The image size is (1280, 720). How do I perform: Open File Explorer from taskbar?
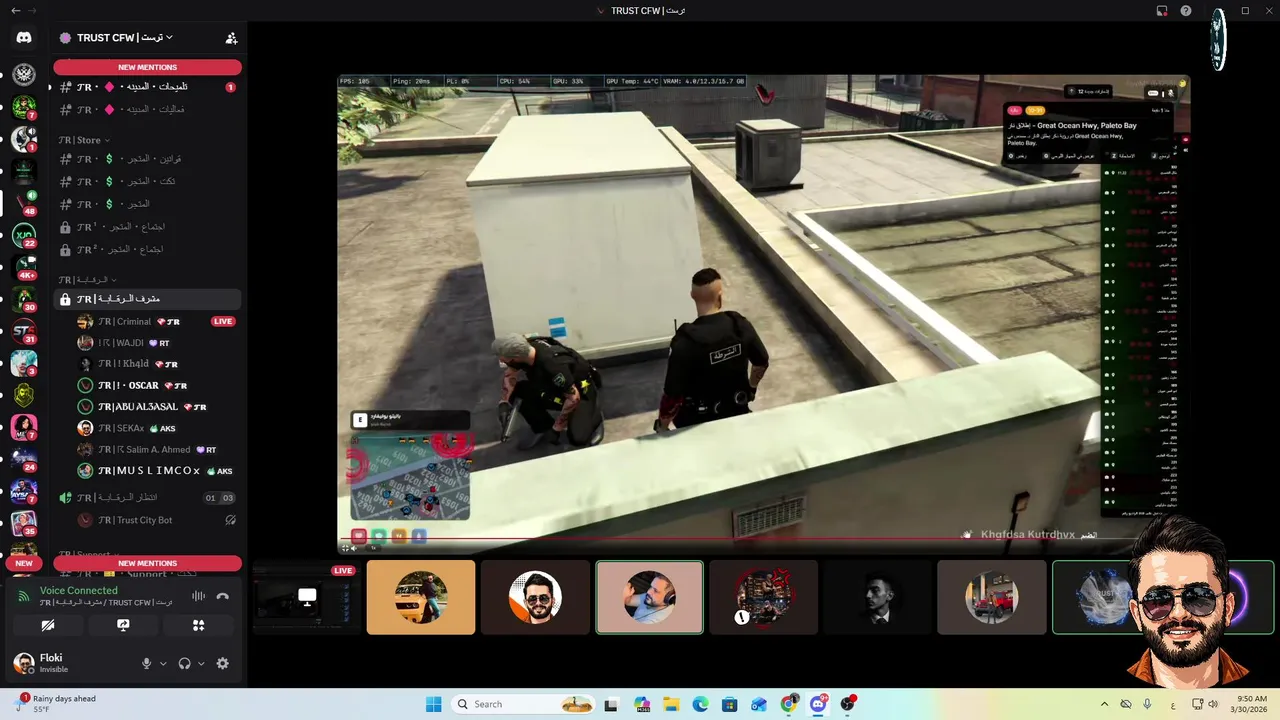671,704
